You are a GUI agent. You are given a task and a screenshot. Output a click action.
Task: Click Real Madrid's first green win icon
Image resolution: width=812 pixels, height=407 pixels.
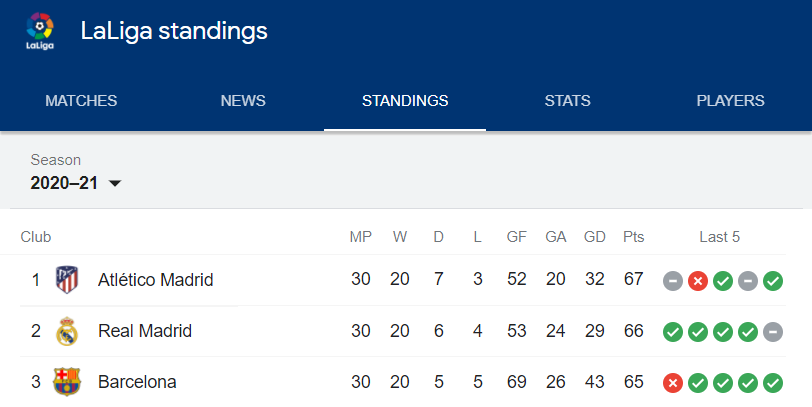click(x=673, y=332)
